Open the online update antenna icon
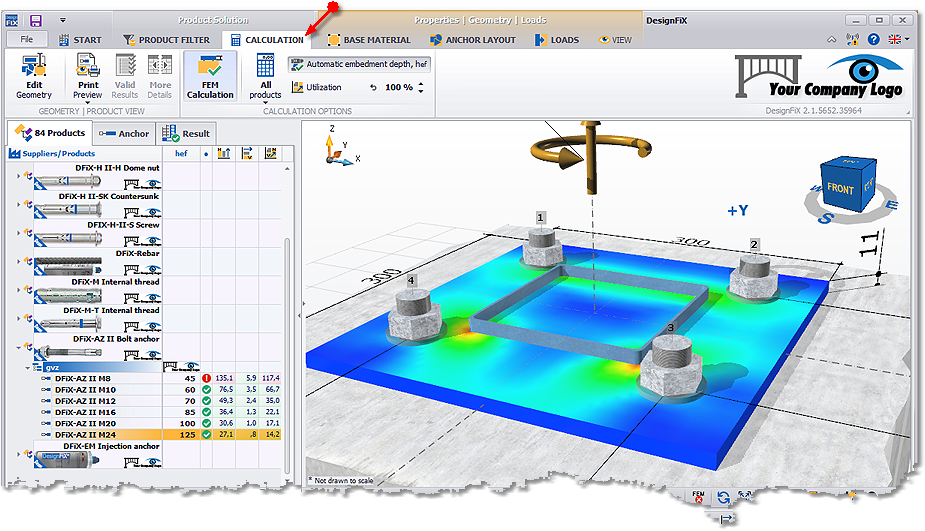This screenshot has height=531, width=925. [852, 40]
